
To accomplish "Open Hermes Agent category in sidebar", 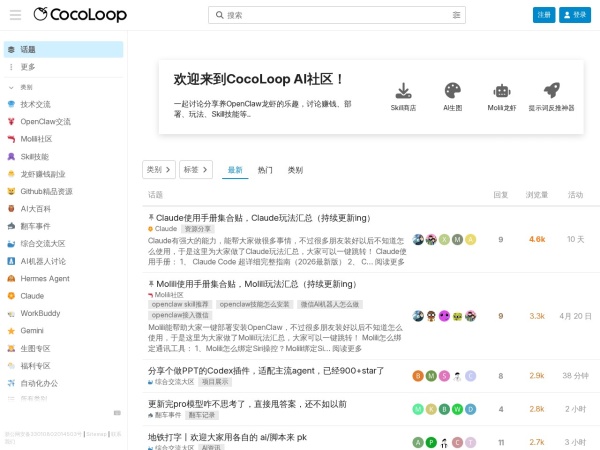I will point(45,279).
